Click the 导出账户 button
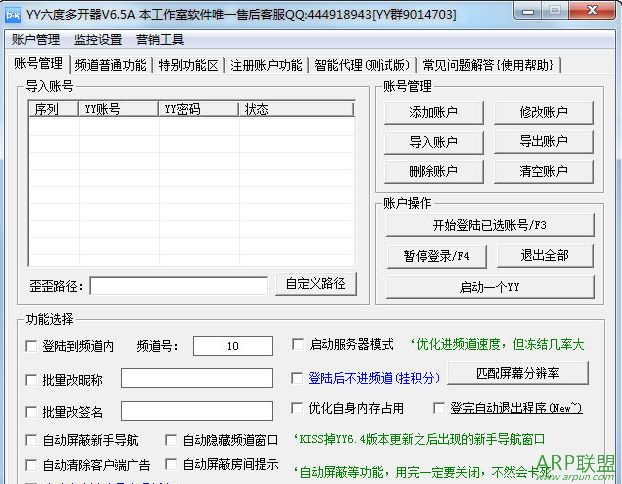Screen dimensions: 622x484 pyautogui.click(x=543, y=142)
